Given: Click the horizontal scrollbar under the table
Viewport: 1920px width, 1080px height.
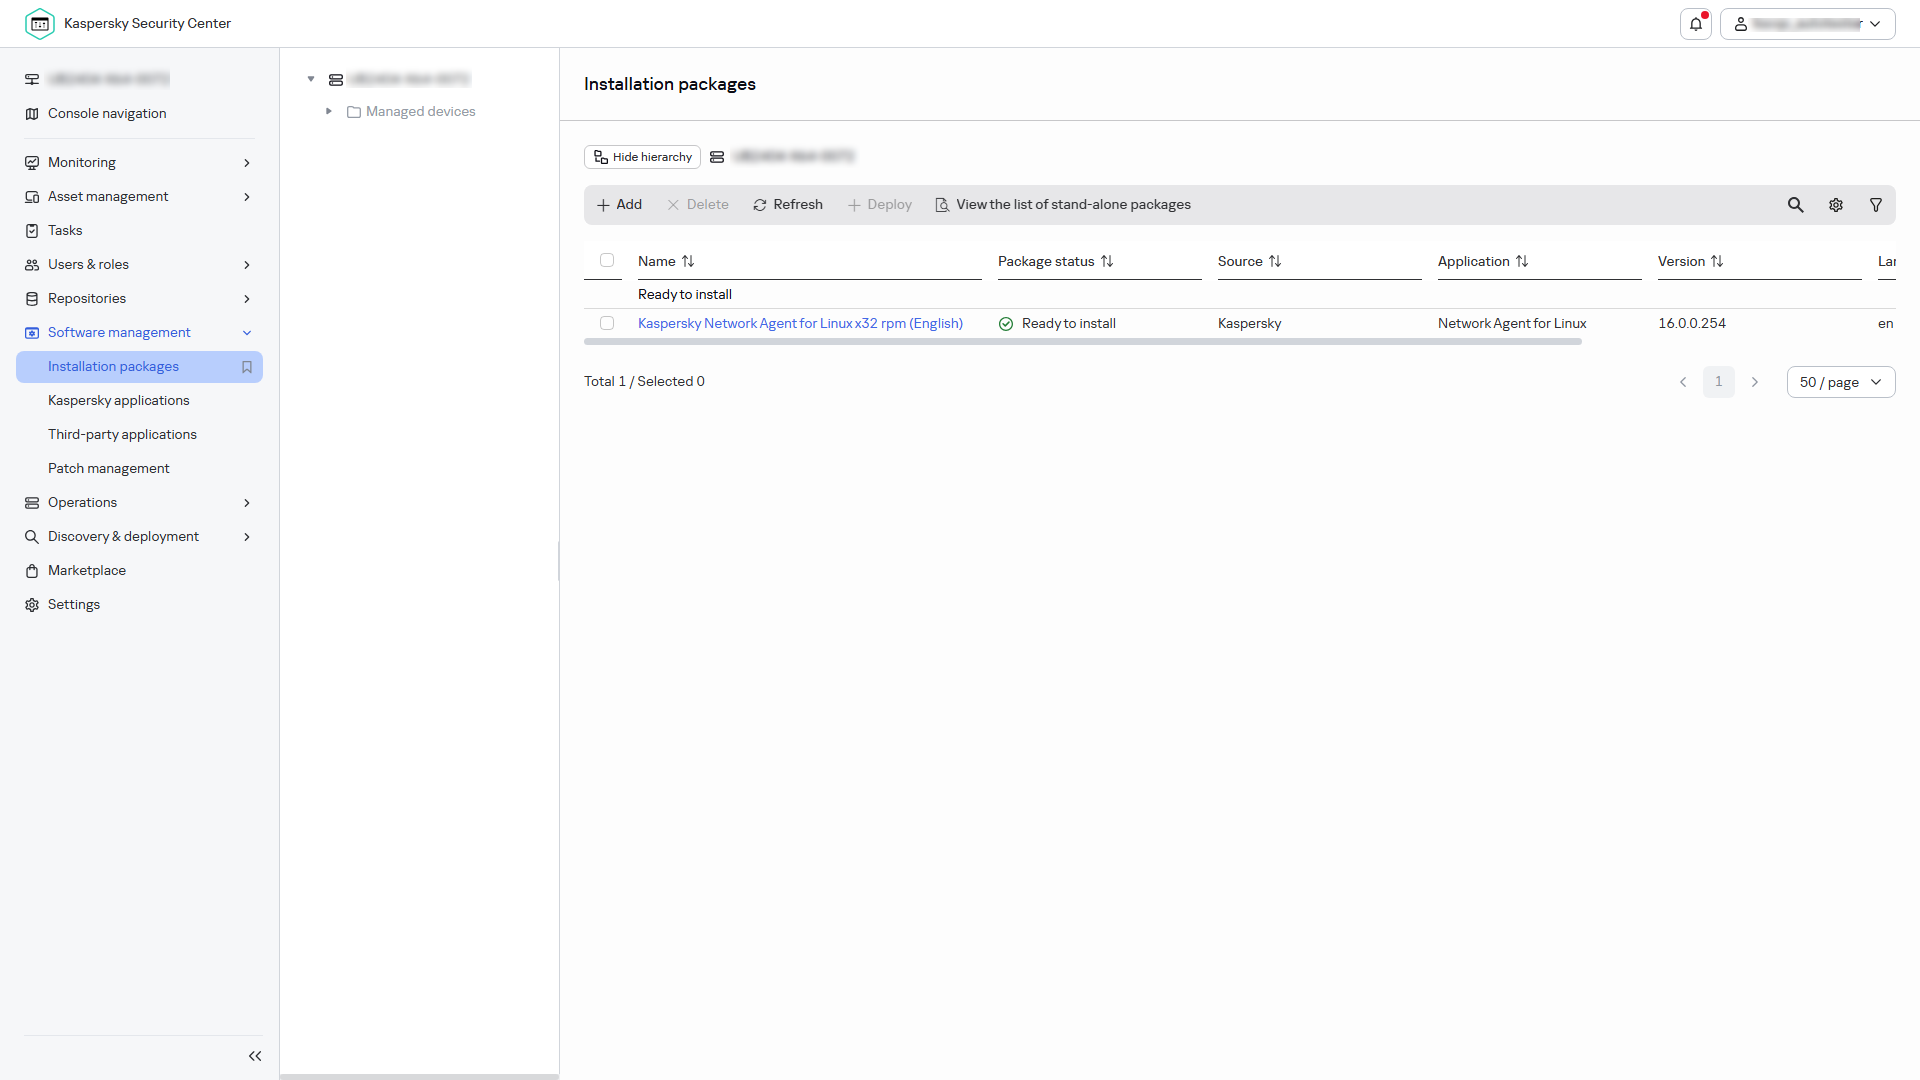Looking at the screenshot, I should [1083, 342].
